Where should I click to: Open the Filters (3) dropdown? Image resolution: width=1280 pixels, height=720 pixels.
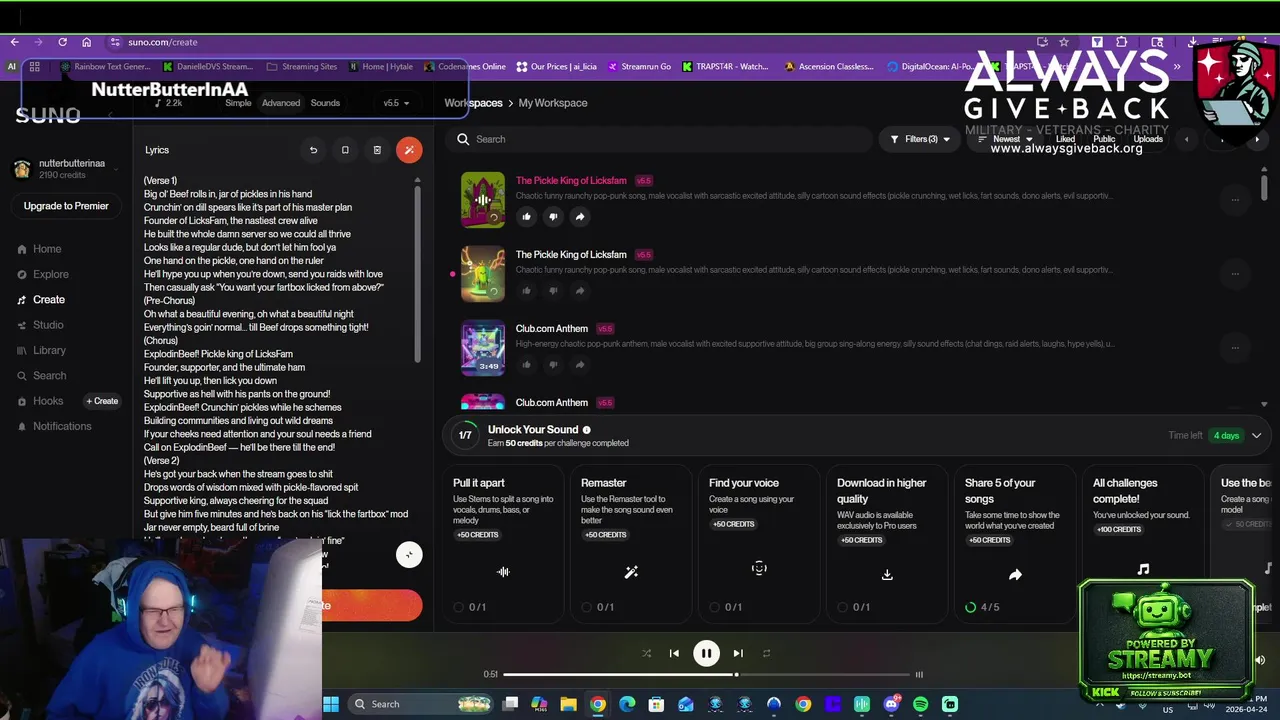coord(920,139)
